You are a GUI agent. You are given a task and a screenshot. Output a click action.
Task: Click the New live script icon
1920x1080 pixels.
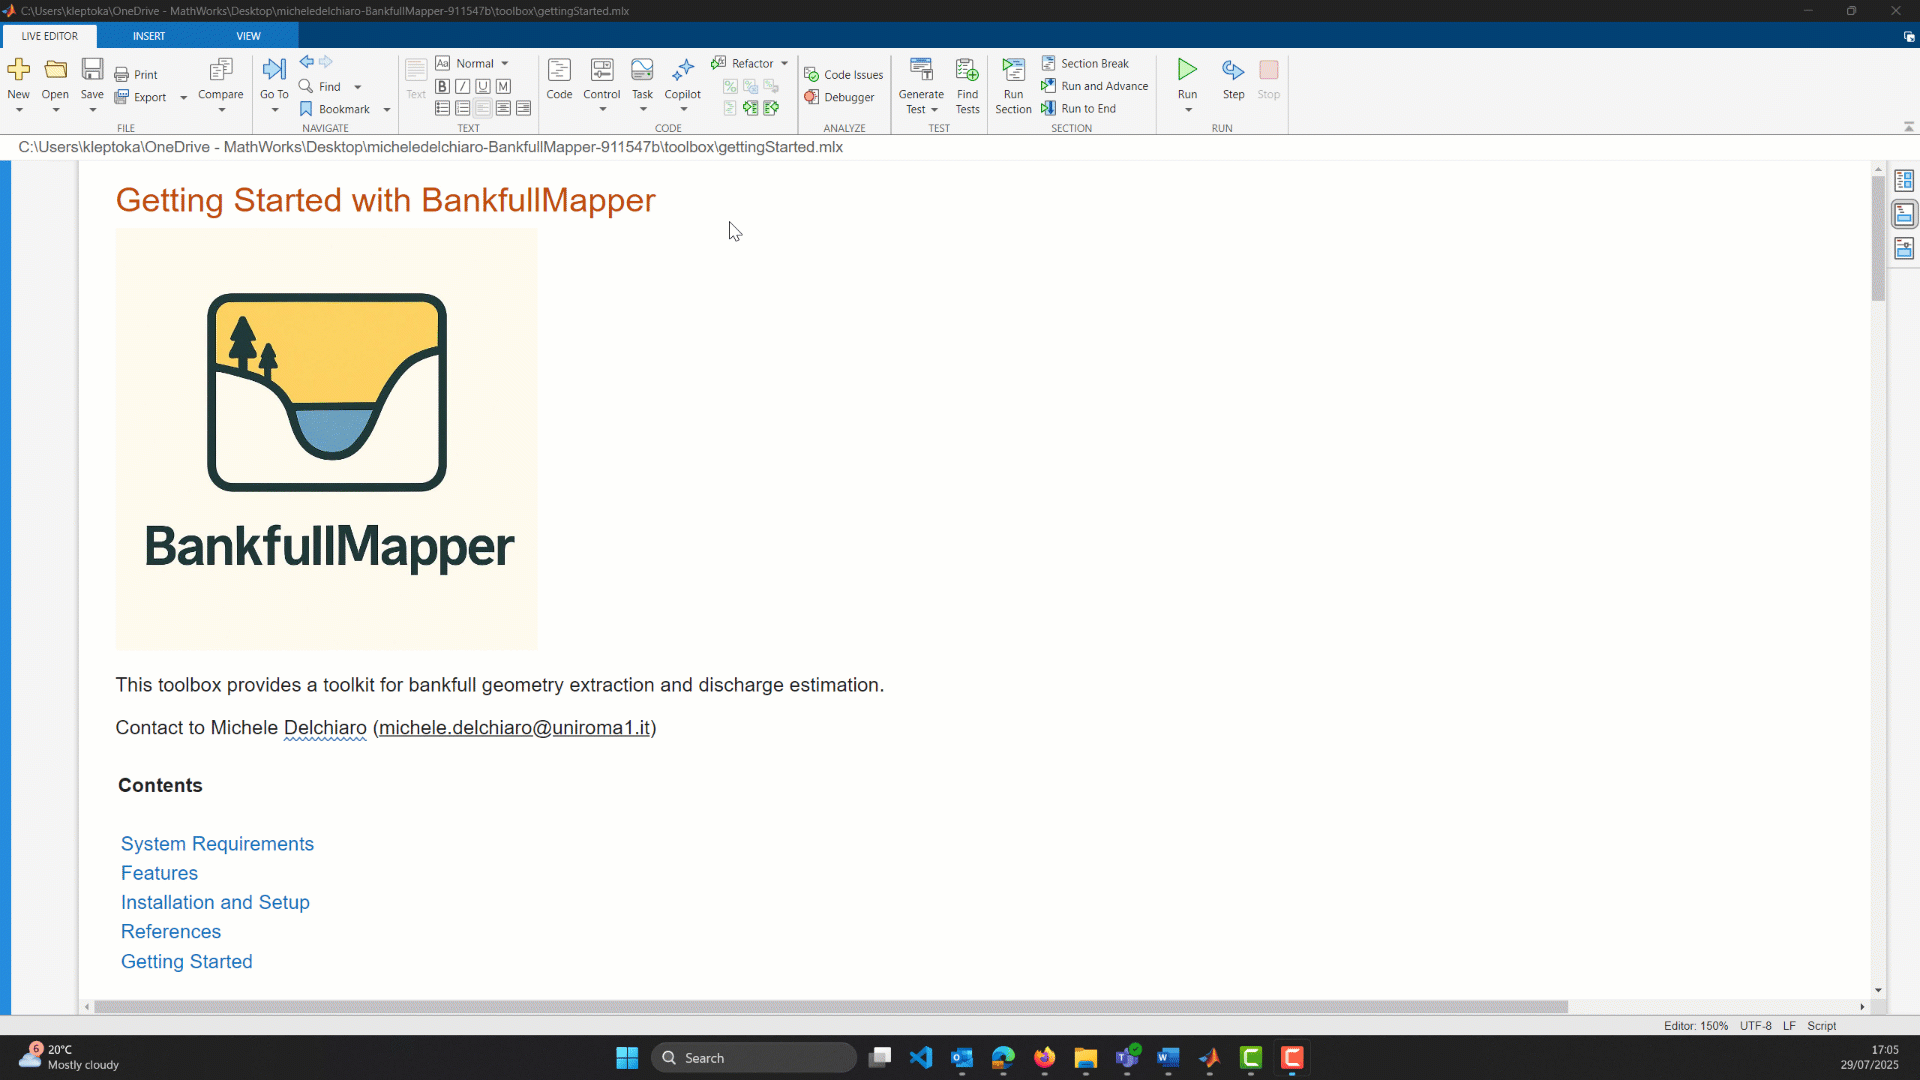(18, 69)
